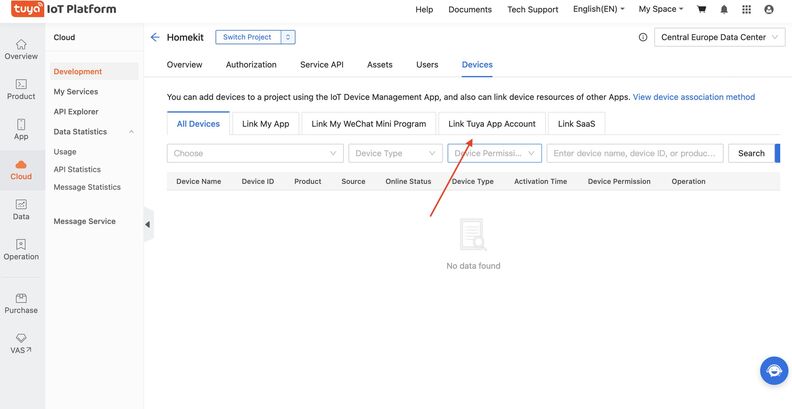
Task: Go to Data section in sidebar
Action: 21,209
